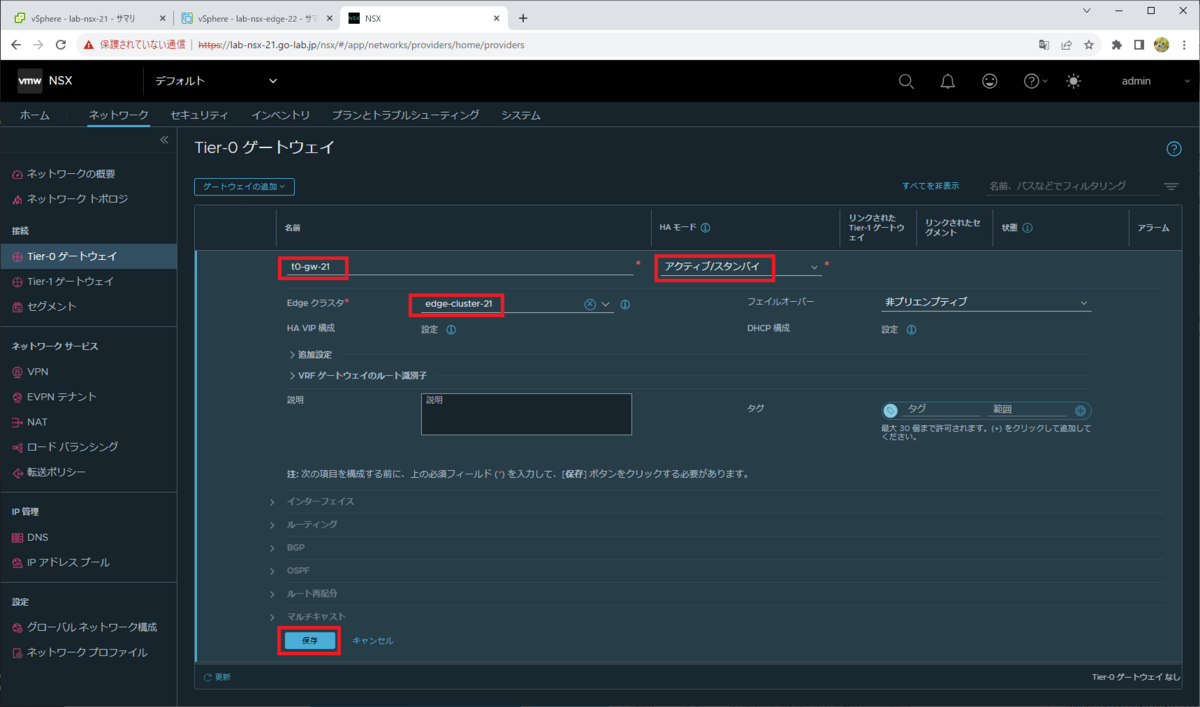Open ネットワーク トポロジ in sidebar
Viewport: 1200px width, 707px height.
tap(77, 199)
